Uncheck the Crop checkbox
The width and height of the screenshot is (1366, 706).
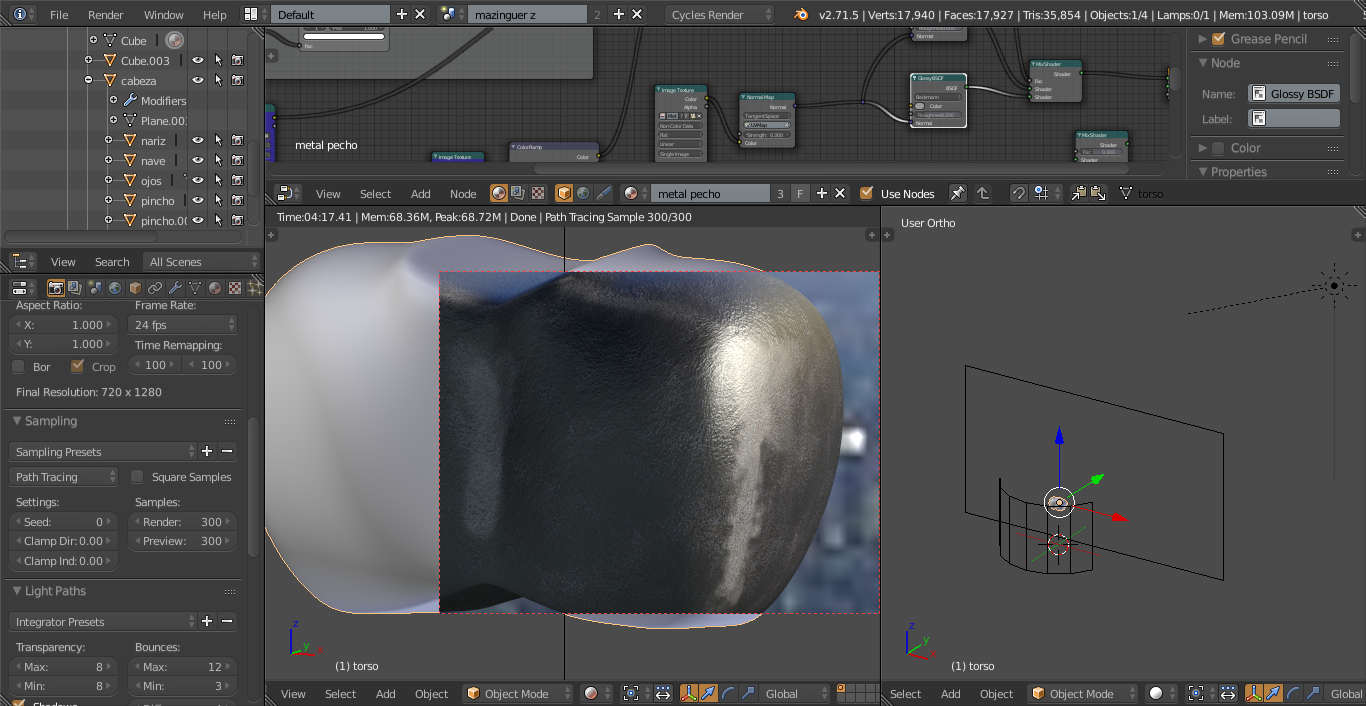[x=77, y=366]
